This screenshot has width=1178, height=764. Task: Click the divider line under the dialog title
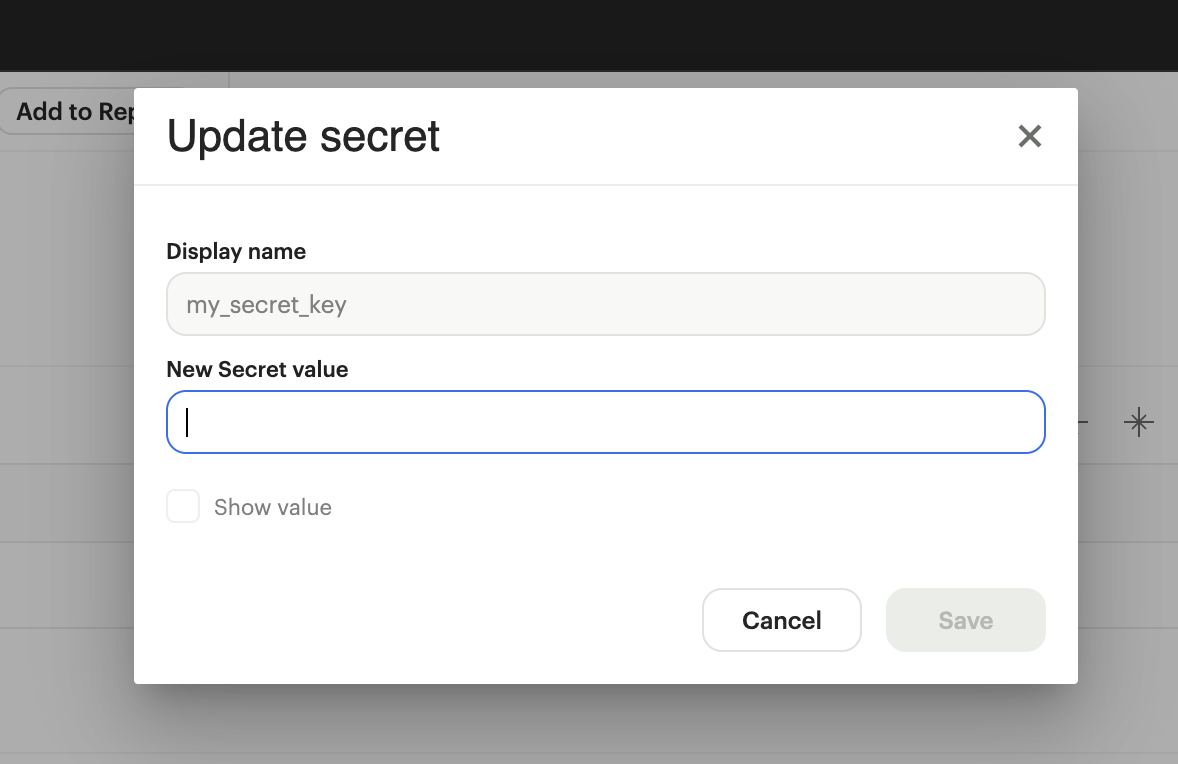click(x=606, y=185)
